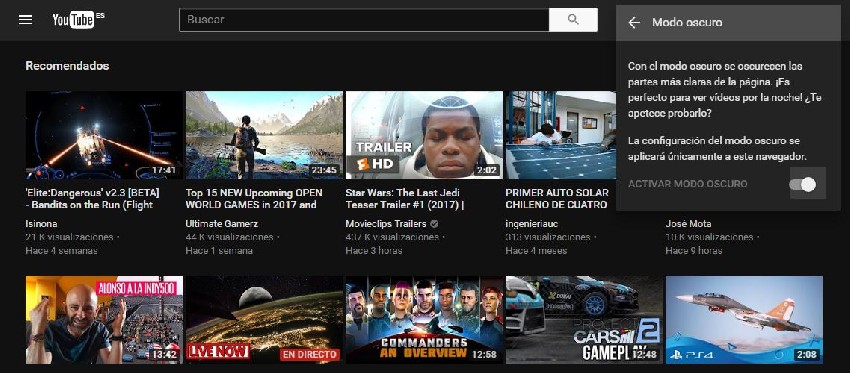Click in the Buscar search field
Image resolution: width=850 pixels, height=373 pixels.
click(364, 20)
